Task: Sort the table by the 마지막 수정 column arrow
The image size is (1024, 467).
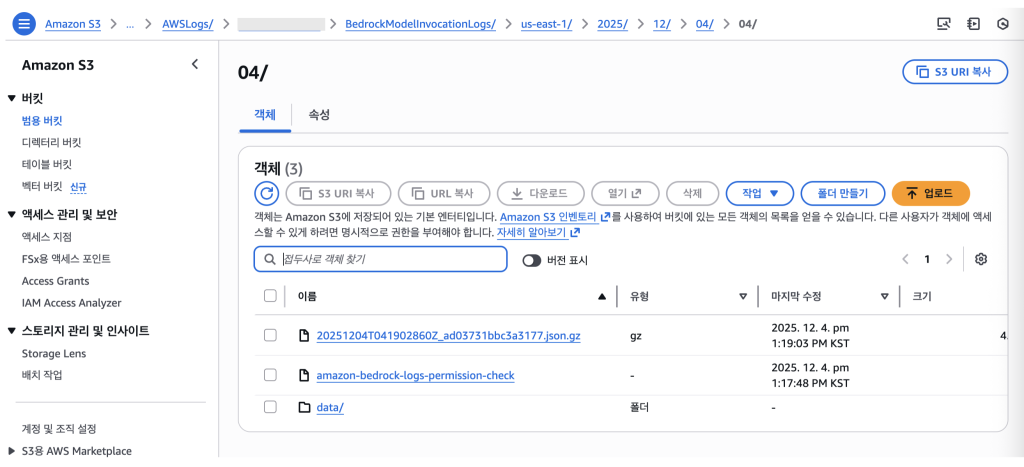Action: [x=885, y=297]
